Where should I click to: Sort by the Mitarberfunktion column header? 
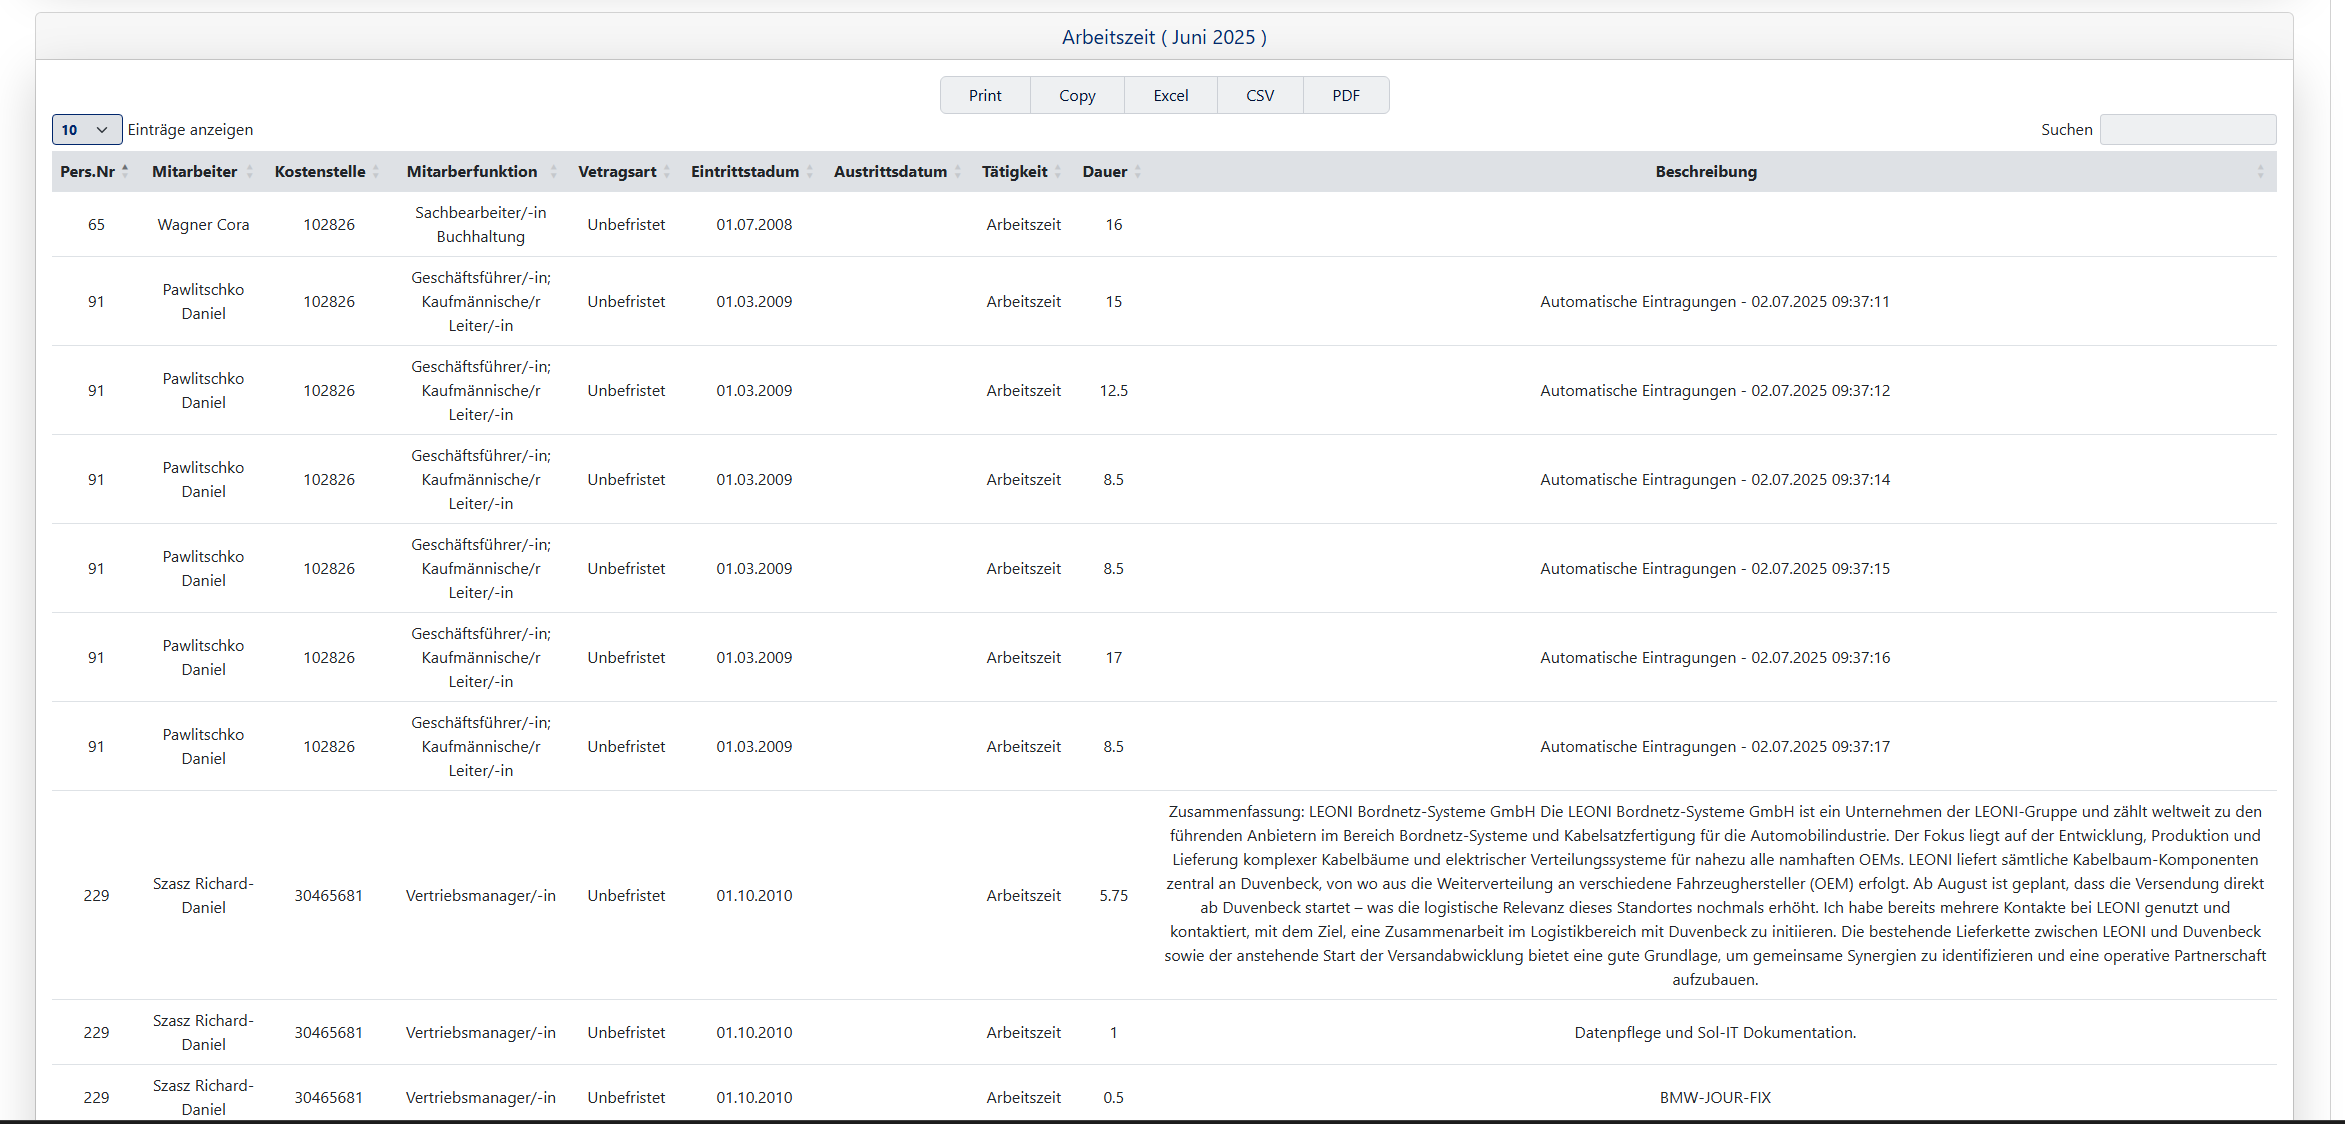coord(472,171)
